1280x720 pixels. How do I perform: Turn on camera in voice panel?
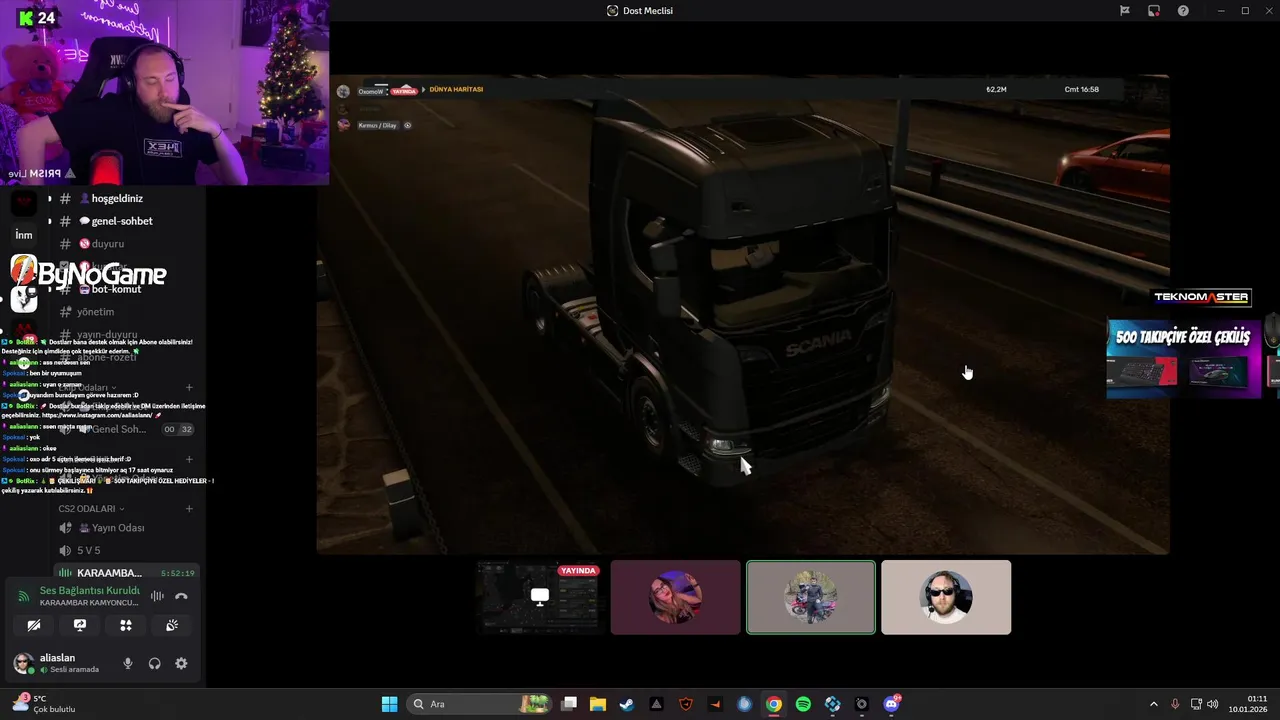[x=34, y=625]
